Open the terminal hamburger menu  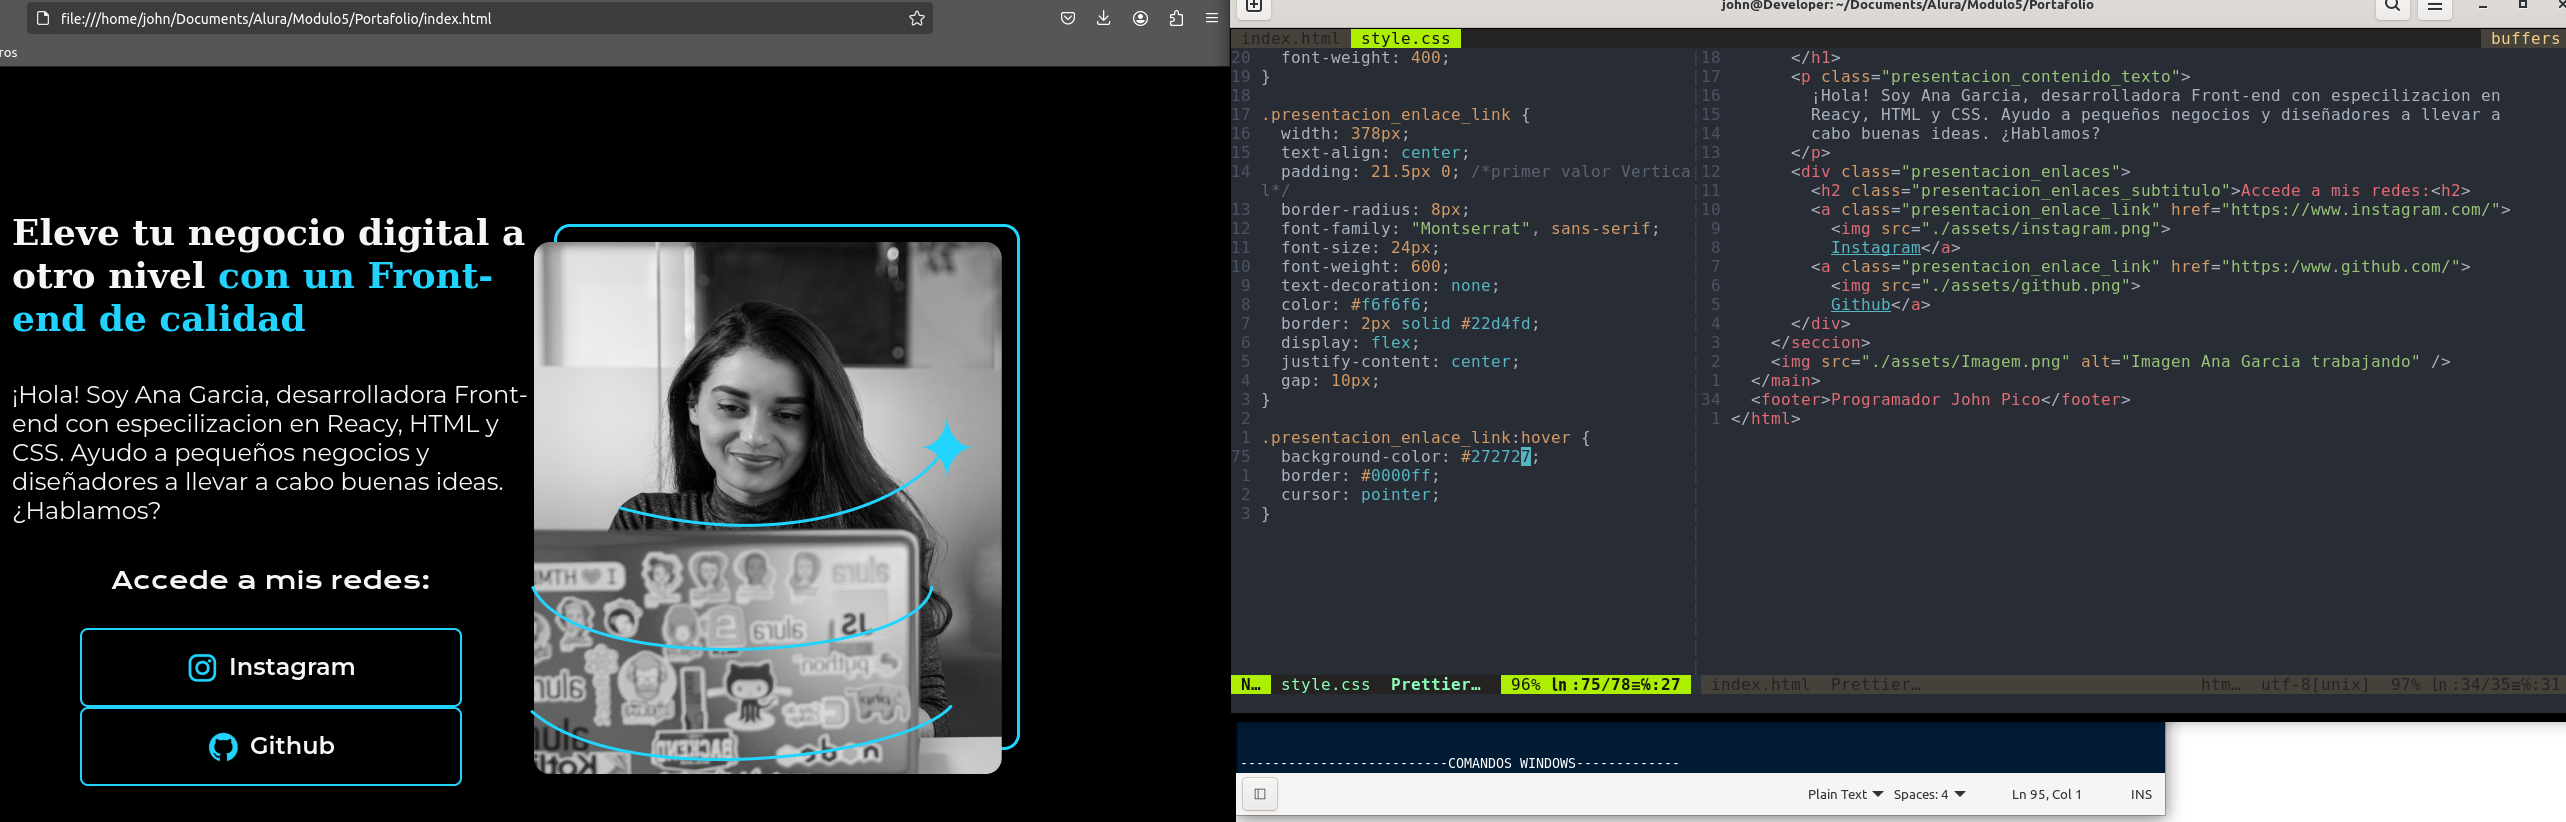2435,6
